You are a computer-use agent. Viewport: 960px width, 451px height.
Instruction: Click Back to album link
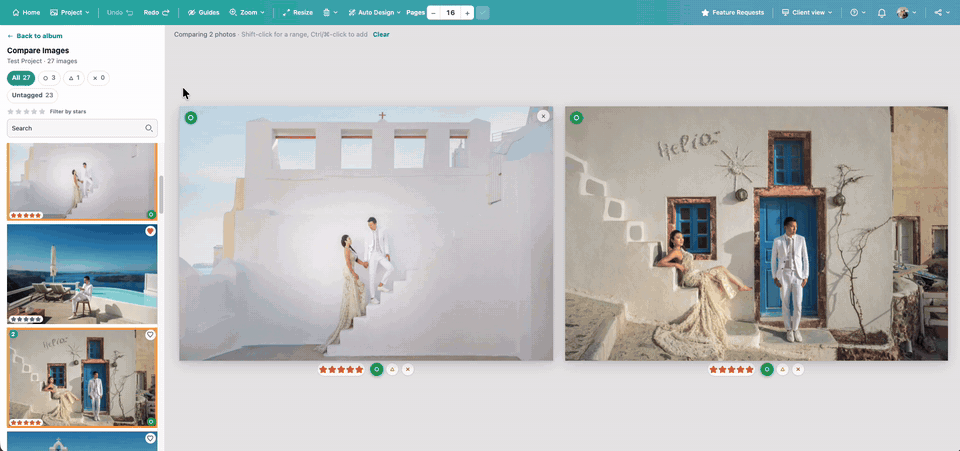point(35,36)
